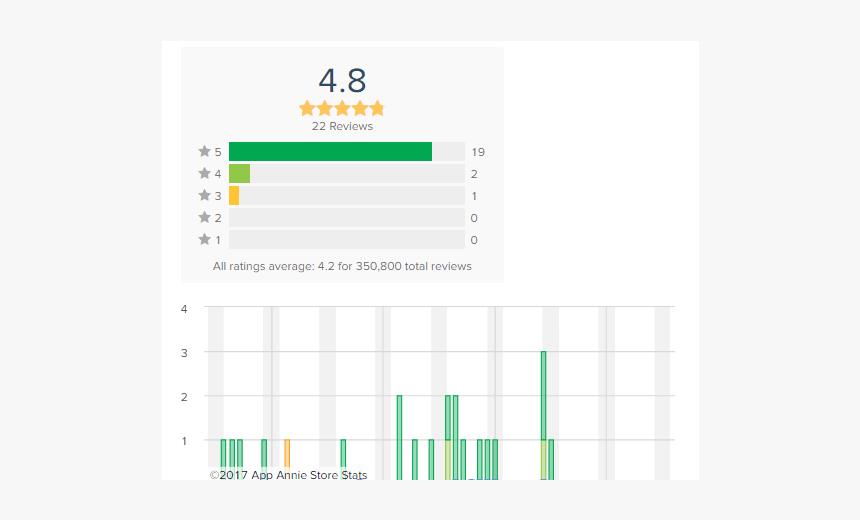Click the empty 1-star rating bar
The height and width of the screenshot is (520, 860).
click(346, 240)
